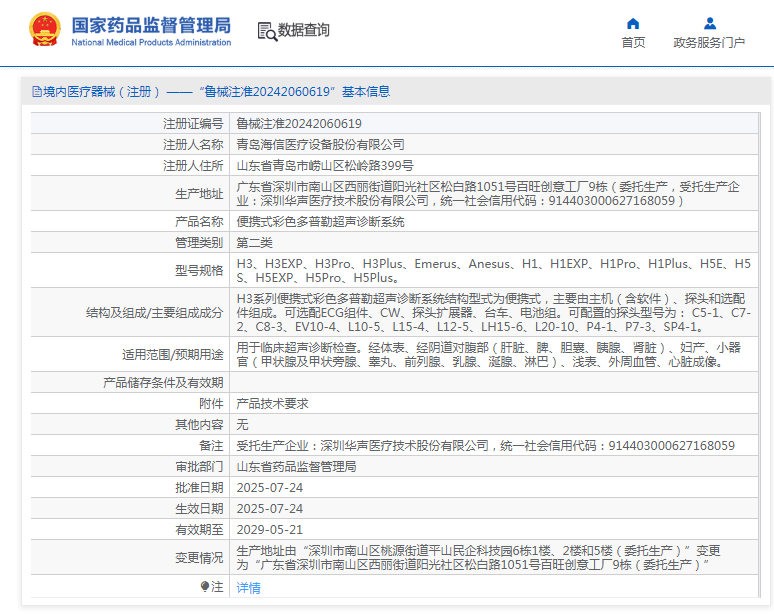Click the national emblem logo
The height and width of the screenshot is (614, 774).
pyautogui.click(x=43, y=29)
